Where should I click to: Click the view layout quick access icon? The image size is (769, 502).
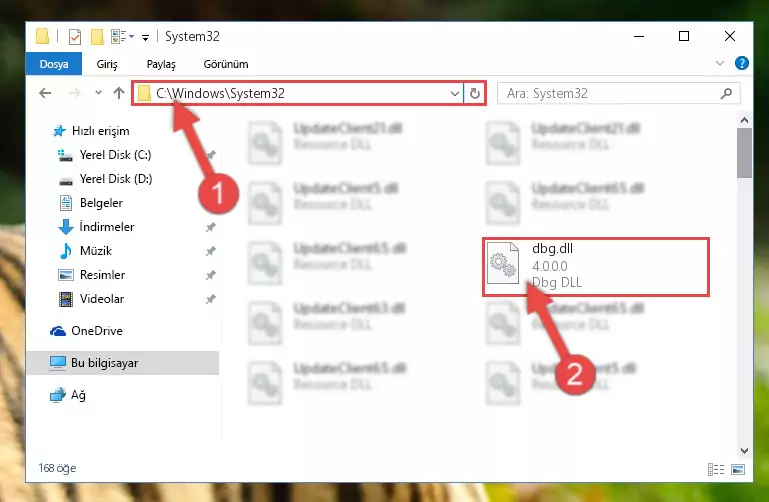coord(122,36)
